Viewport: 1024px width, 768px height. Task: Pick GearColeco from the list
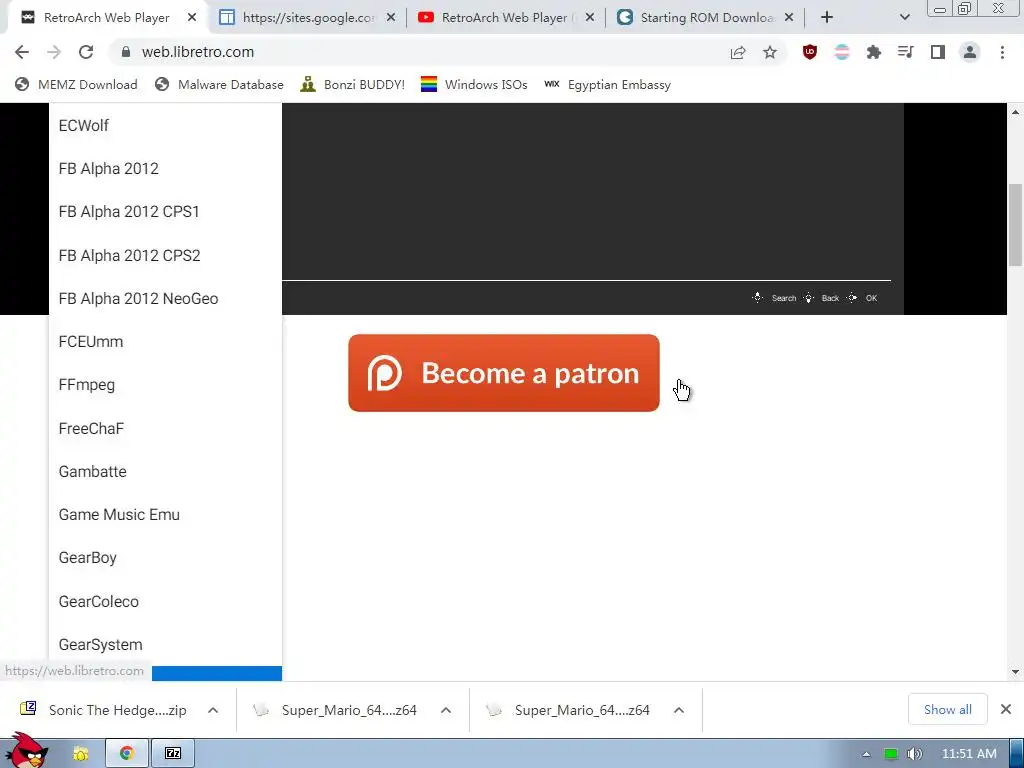(165, 601)
